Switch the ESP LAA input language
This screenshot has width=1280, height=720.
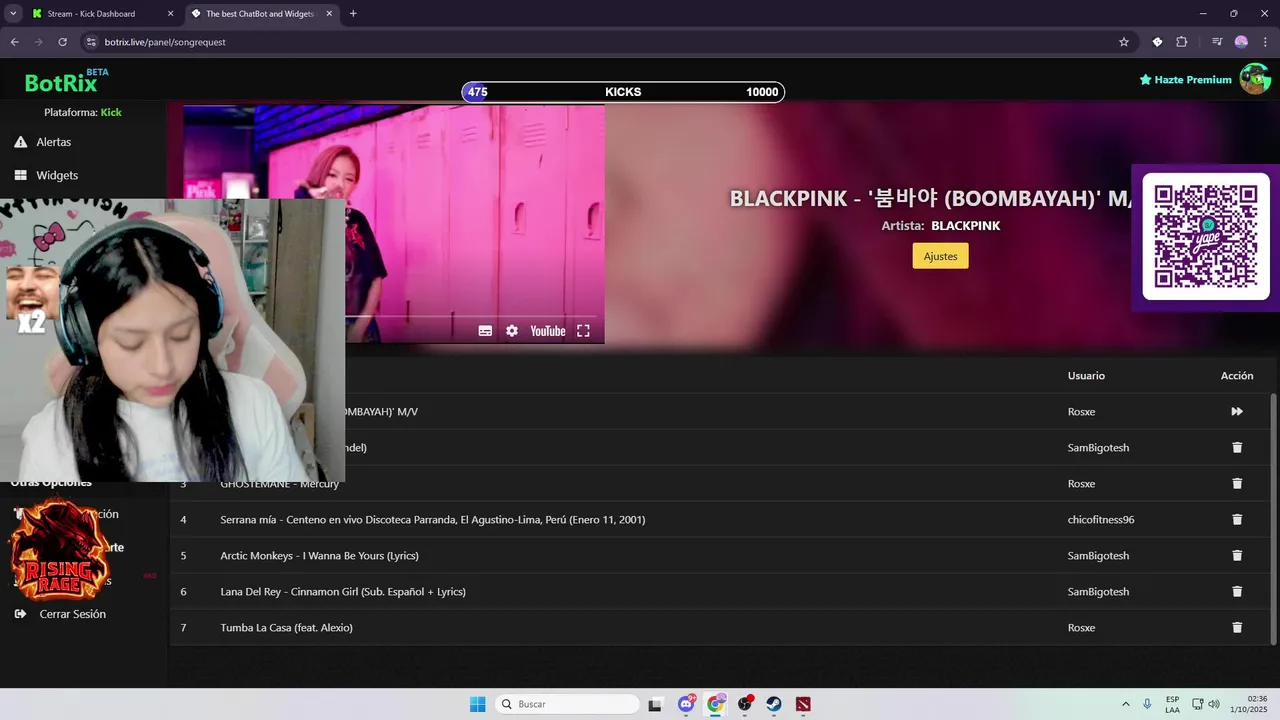1172,704
